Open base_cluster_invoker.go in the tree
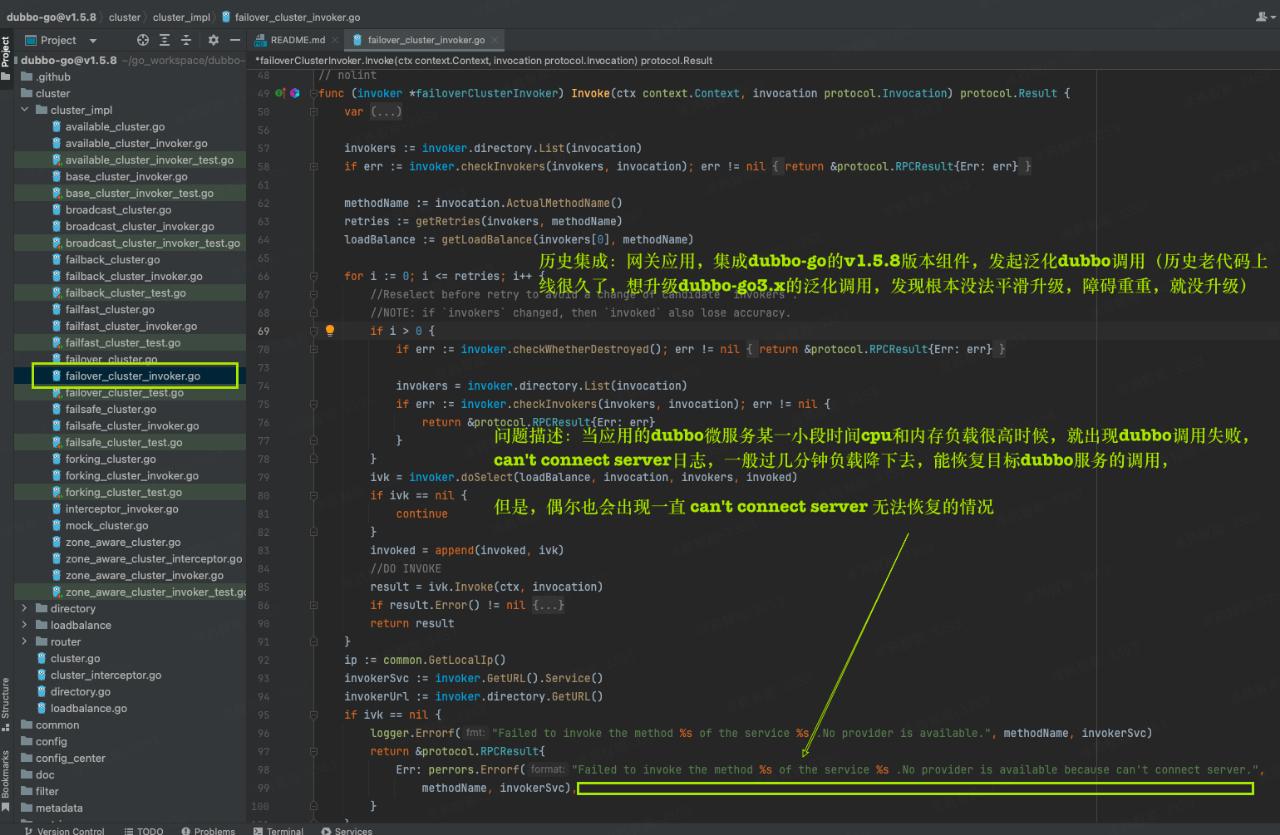The width and height of the screenshot is (1280, 835). click(126, 177)
